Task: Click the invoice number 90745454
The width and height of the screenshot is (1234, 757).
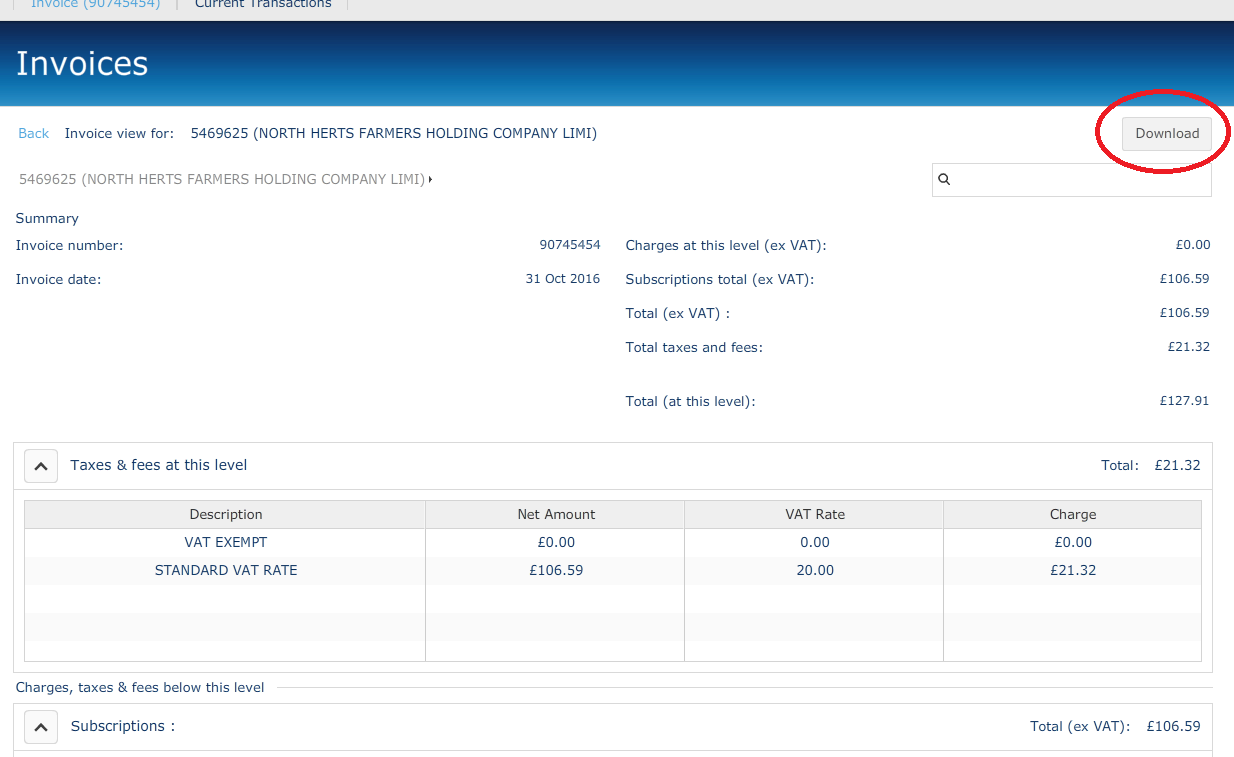Action: pos(570,245)
